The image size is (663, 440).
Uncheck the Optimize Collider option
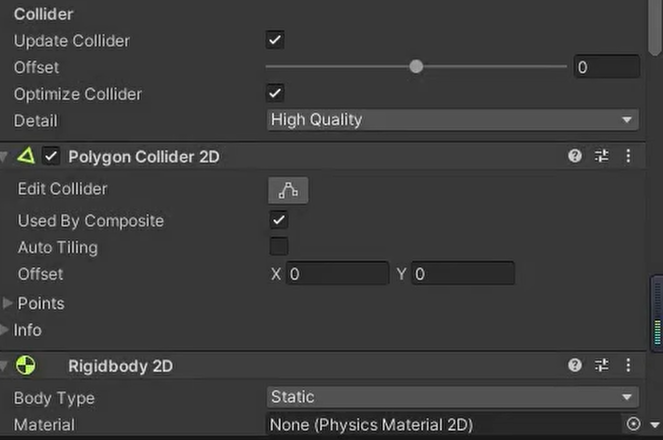tap(276, 94)
